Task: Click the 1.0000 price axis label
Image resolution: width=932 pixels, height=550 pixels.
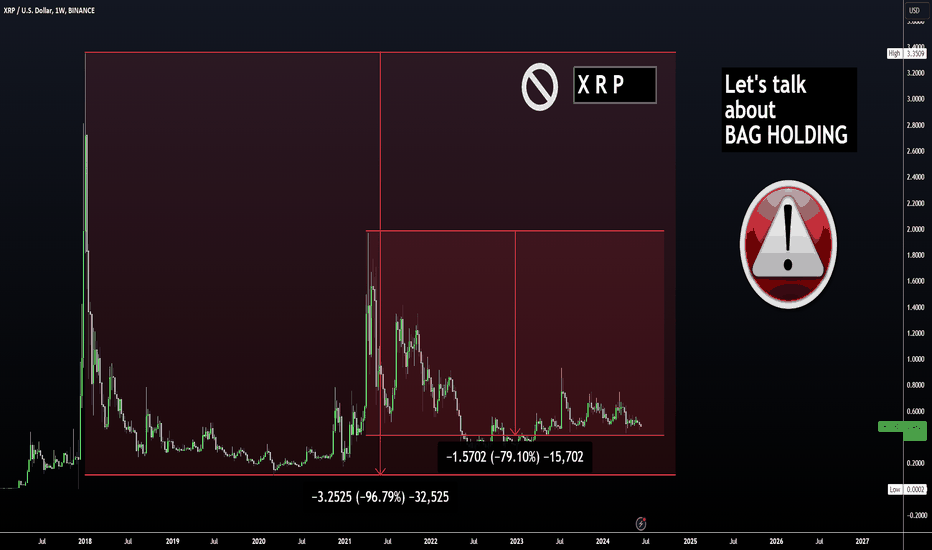Action: 915,359
